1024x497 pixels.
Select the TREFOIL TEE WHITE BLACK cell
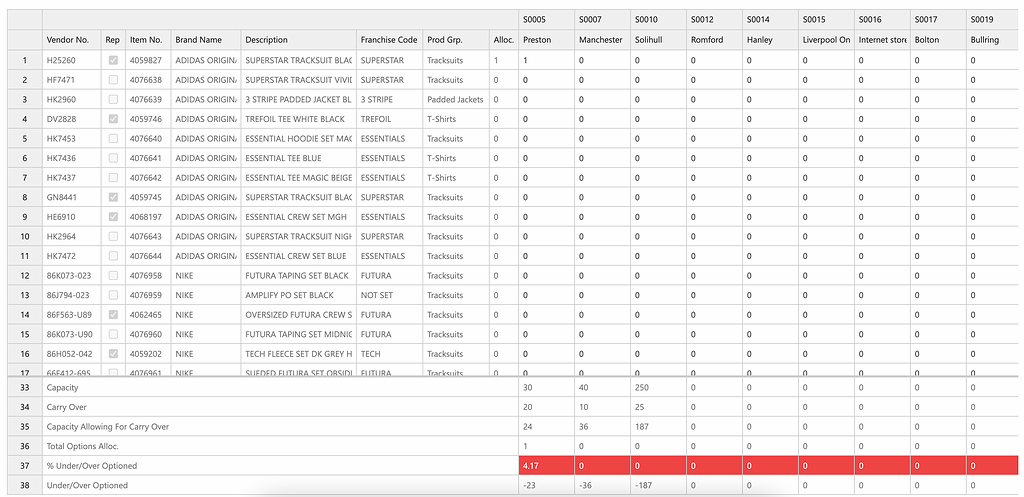coord(298,119)
